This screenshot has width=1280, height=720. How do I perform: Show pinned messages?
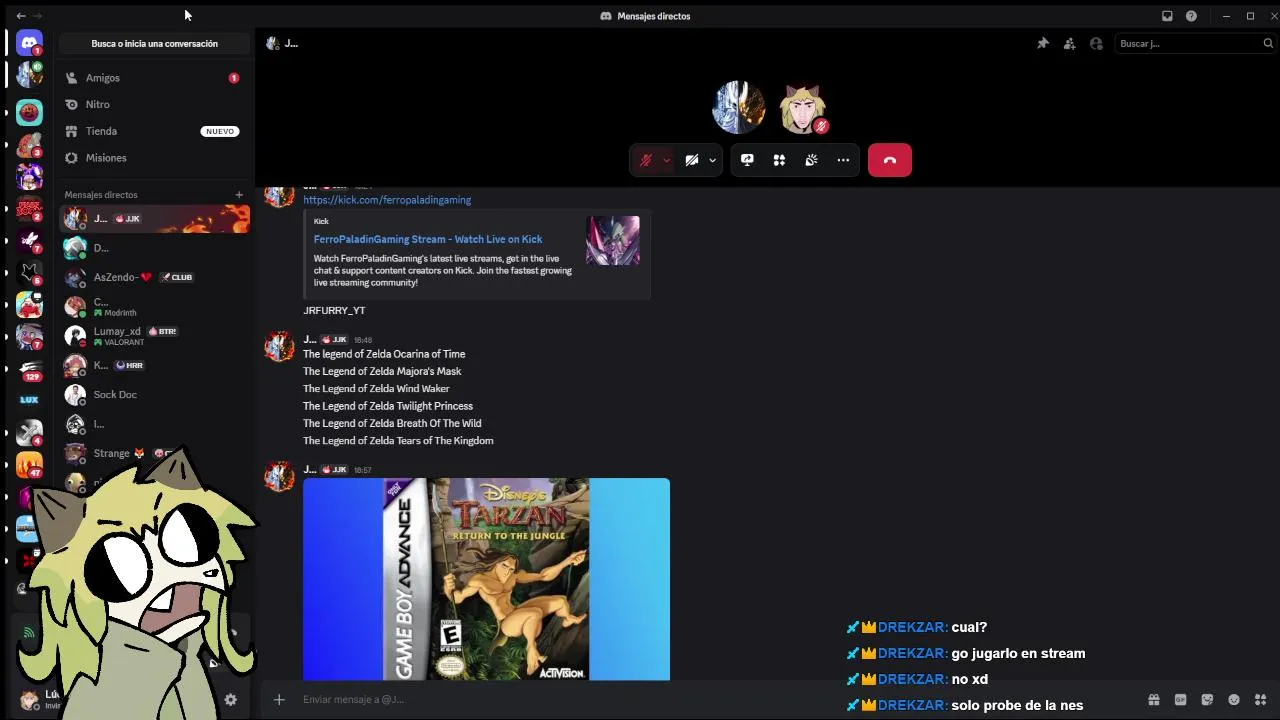pyautogui.click(x=1043, y=43)
